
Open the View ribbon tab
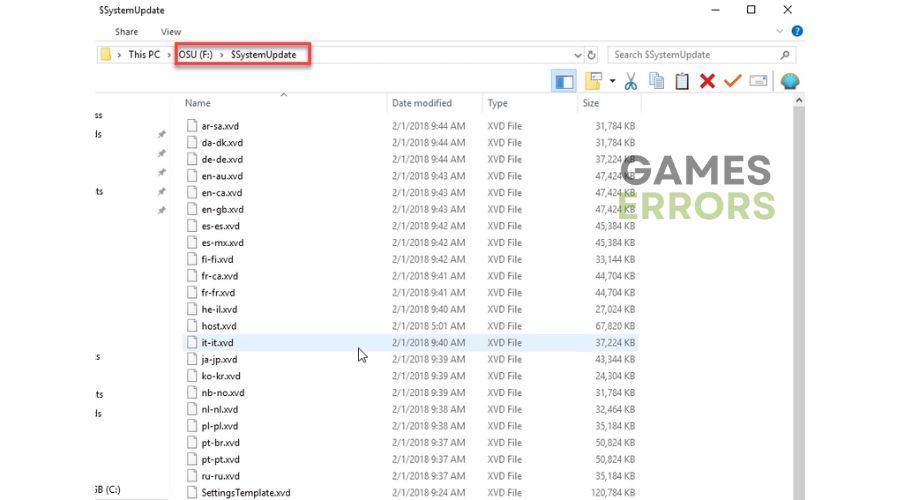point(170,32)
